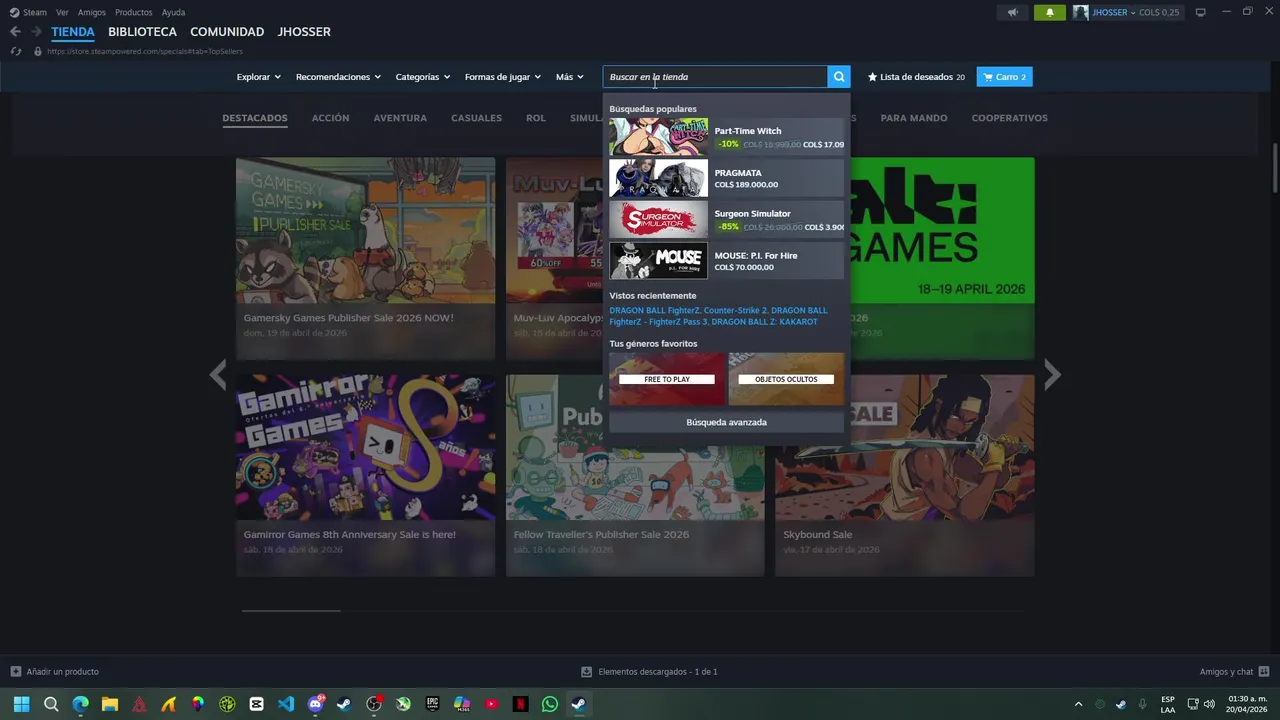Open the Counter-Strike 2 recent link
This screenshot has width=1280, height=720.
pyautogui.click(x=735, y=311)
